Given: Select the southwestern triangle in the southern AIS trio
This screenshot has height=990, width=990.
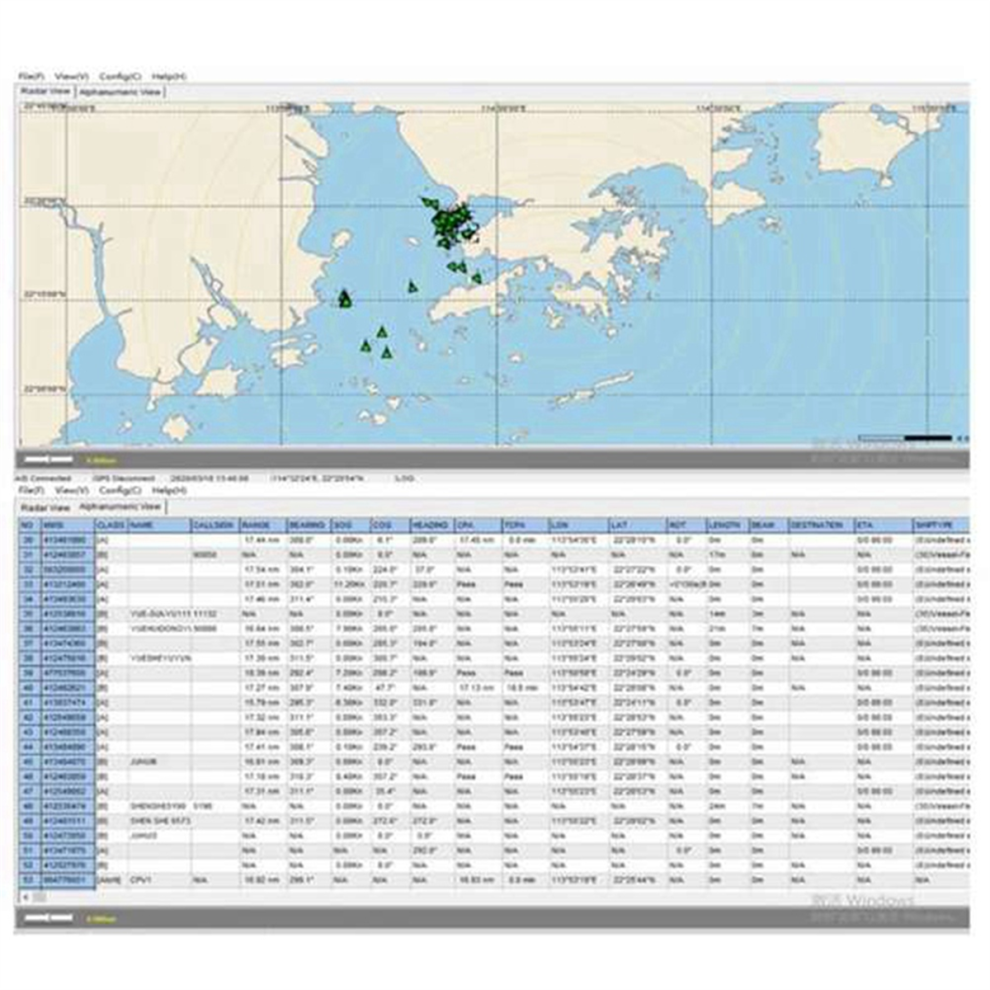Looking at the screenshot, I should 366,345.
